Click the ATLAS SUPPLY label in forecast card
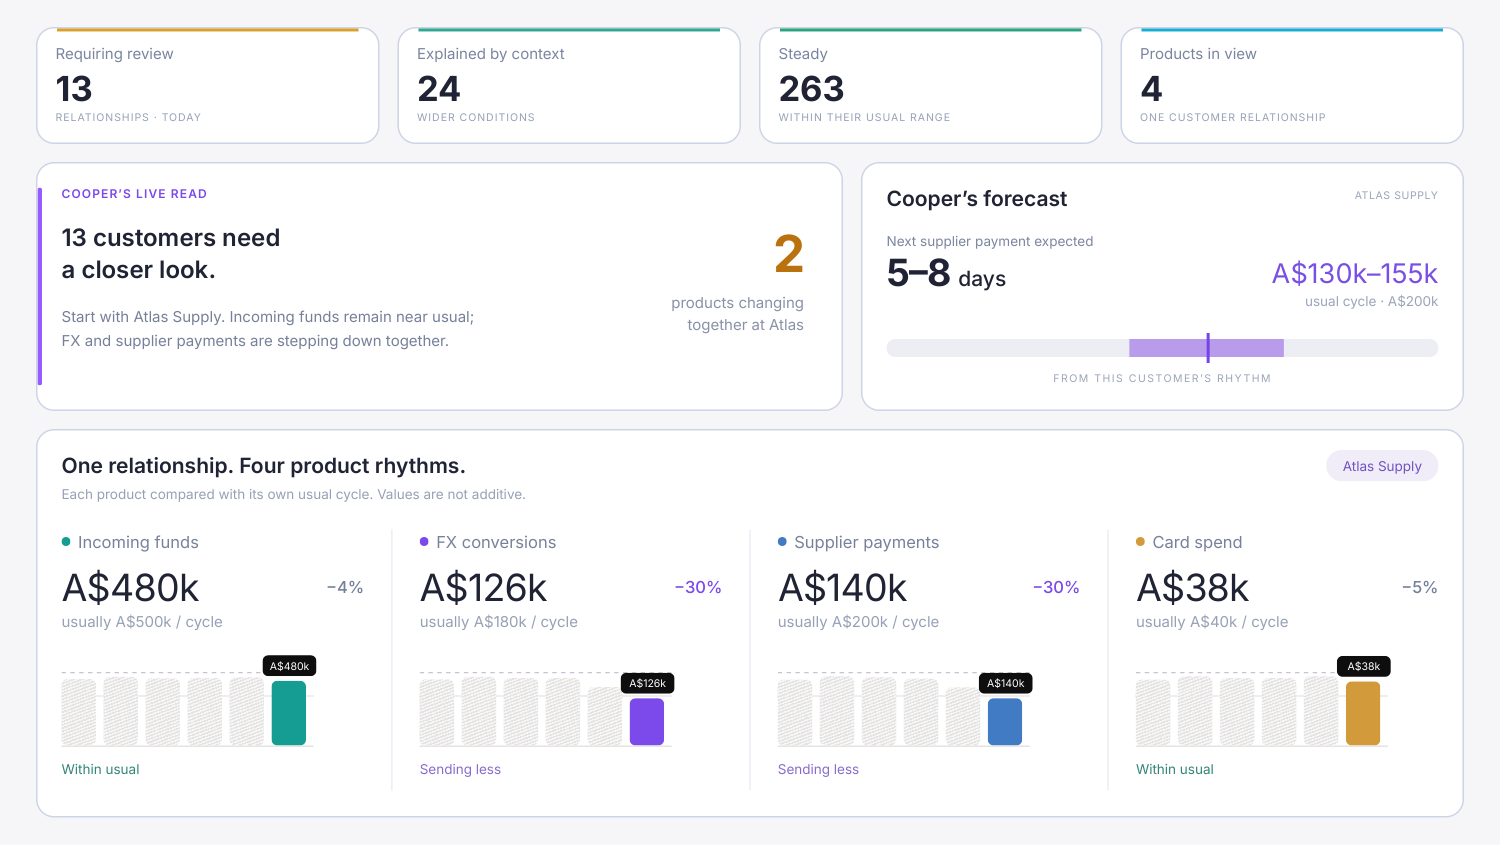The height and width of the screenshot is (845, 1500). 1396,195
